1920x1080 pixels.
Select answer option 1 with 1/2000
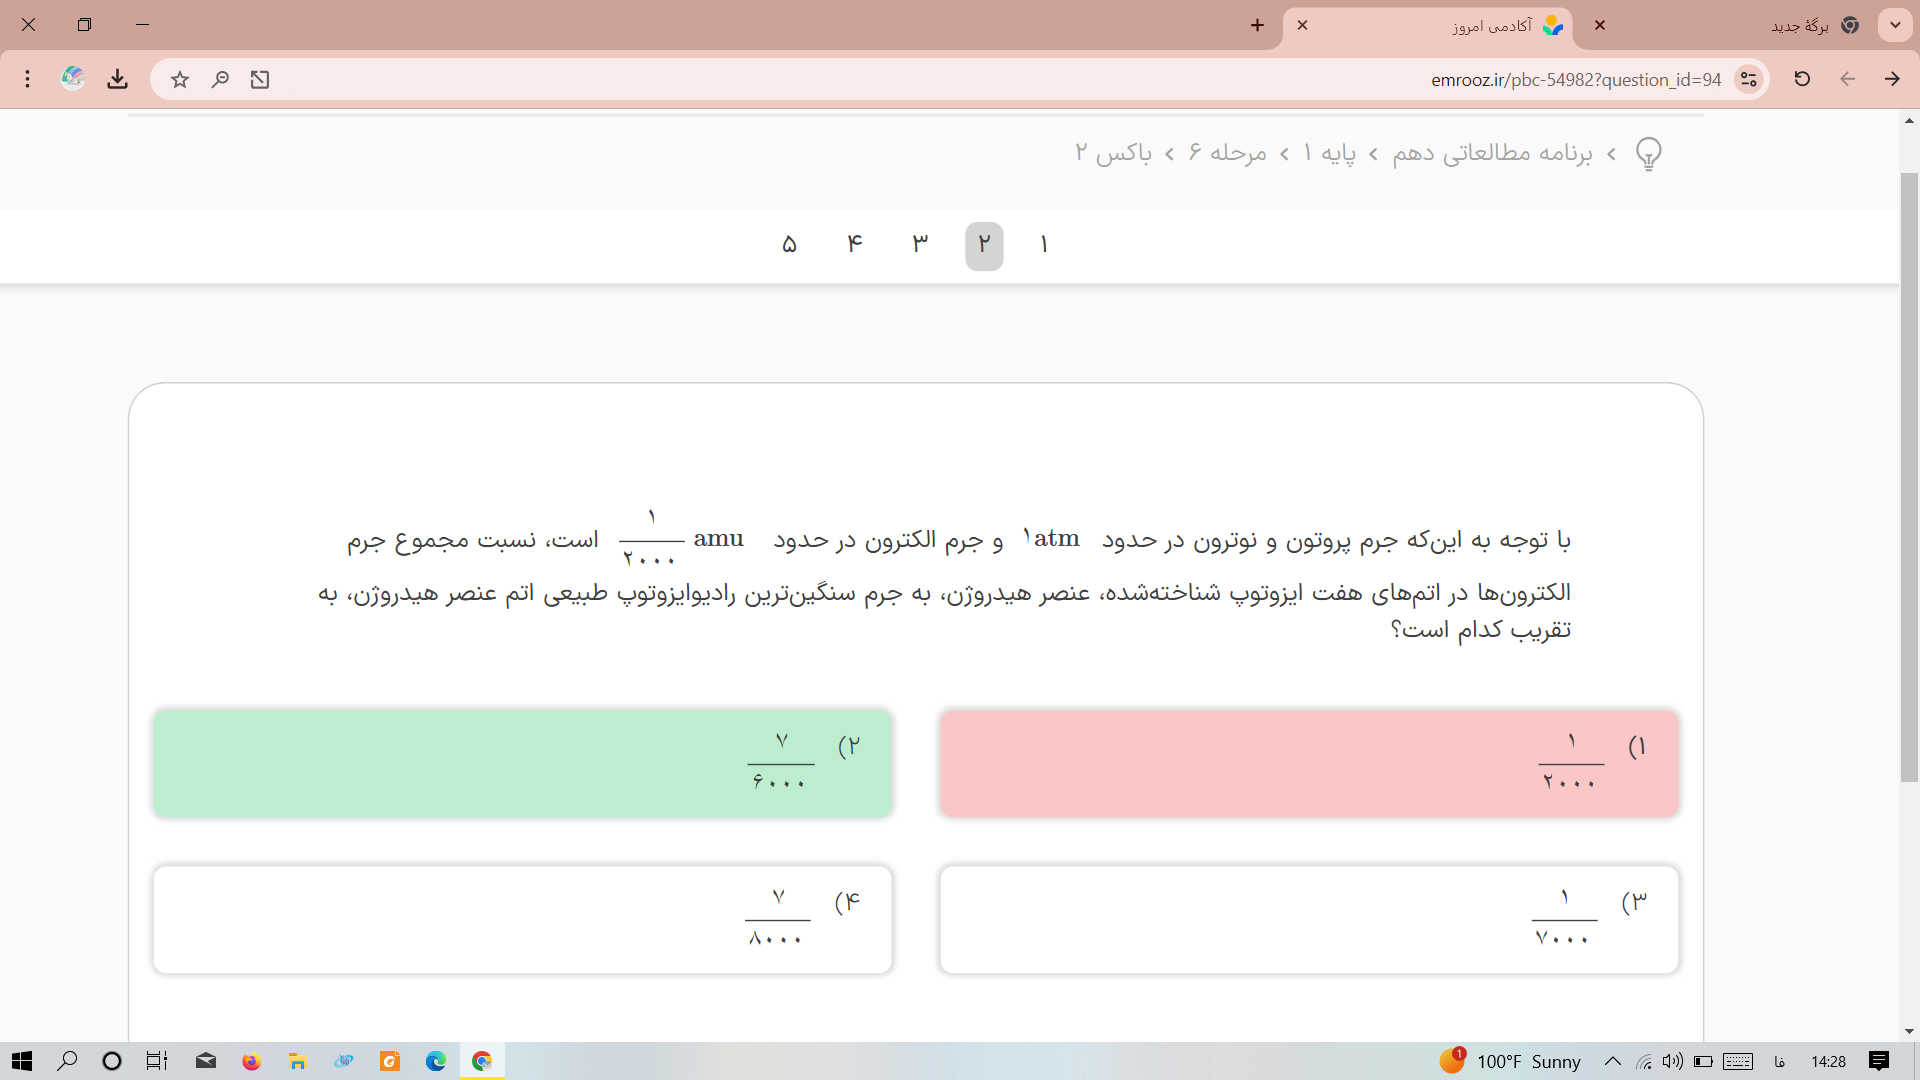[1308, 764]
